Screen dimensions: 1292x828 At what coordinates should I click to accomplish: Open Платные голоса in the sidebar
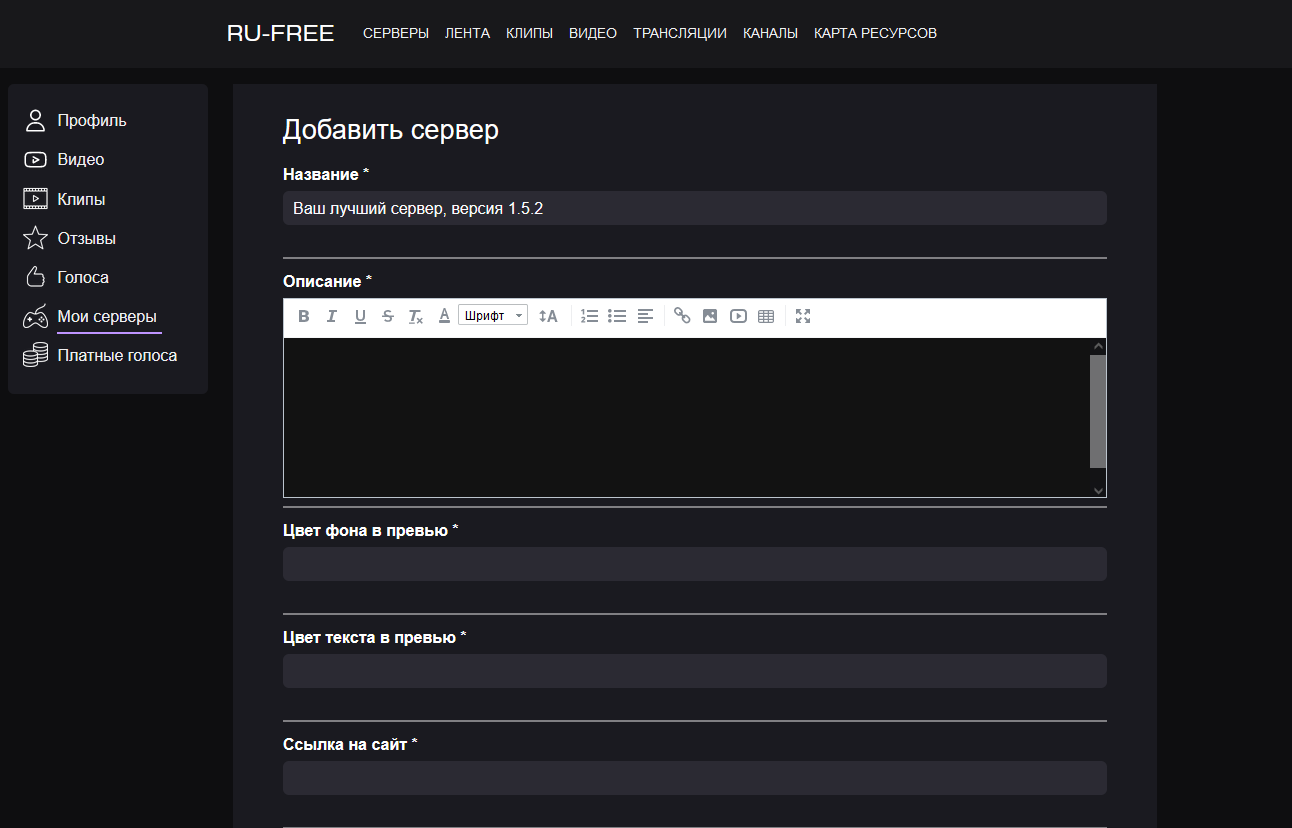click(117, 356)
